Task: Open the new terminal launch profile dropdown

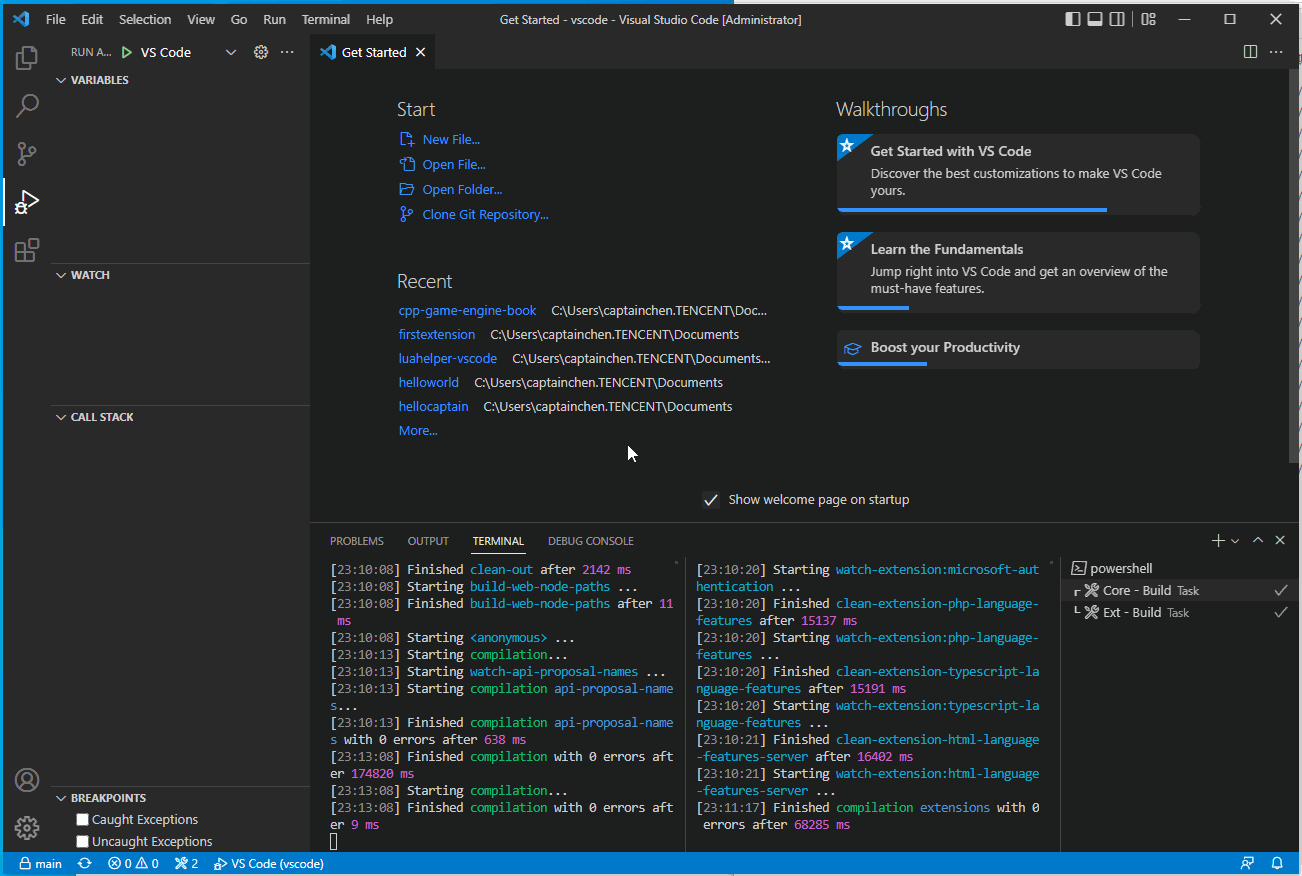Action: coord(1235,541)
